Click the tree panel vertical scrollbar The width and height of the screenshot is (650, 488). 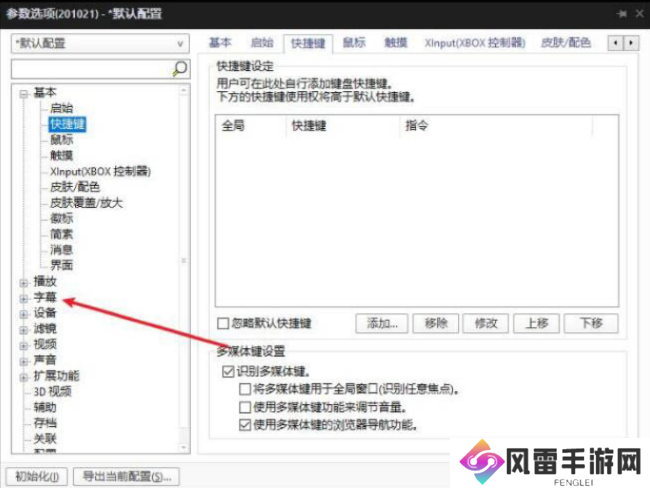tap(184, 269)
